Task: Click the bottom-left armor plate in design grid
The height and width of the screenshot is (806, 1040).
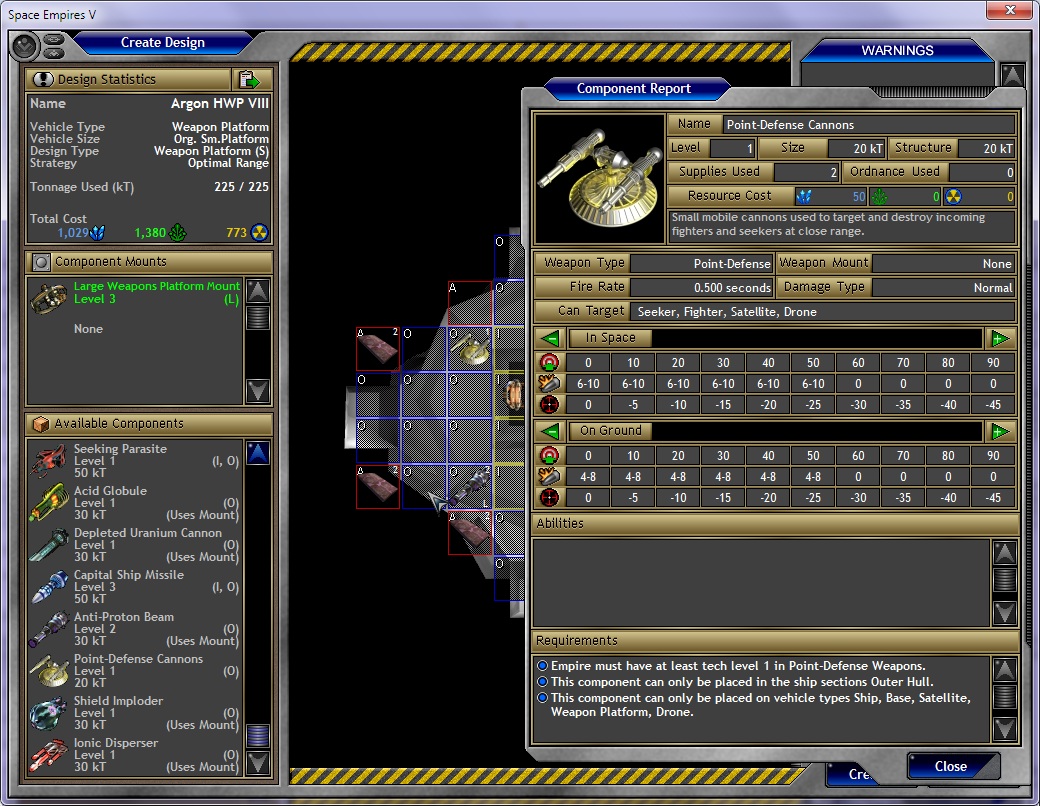Action: [x=377, y=487]
